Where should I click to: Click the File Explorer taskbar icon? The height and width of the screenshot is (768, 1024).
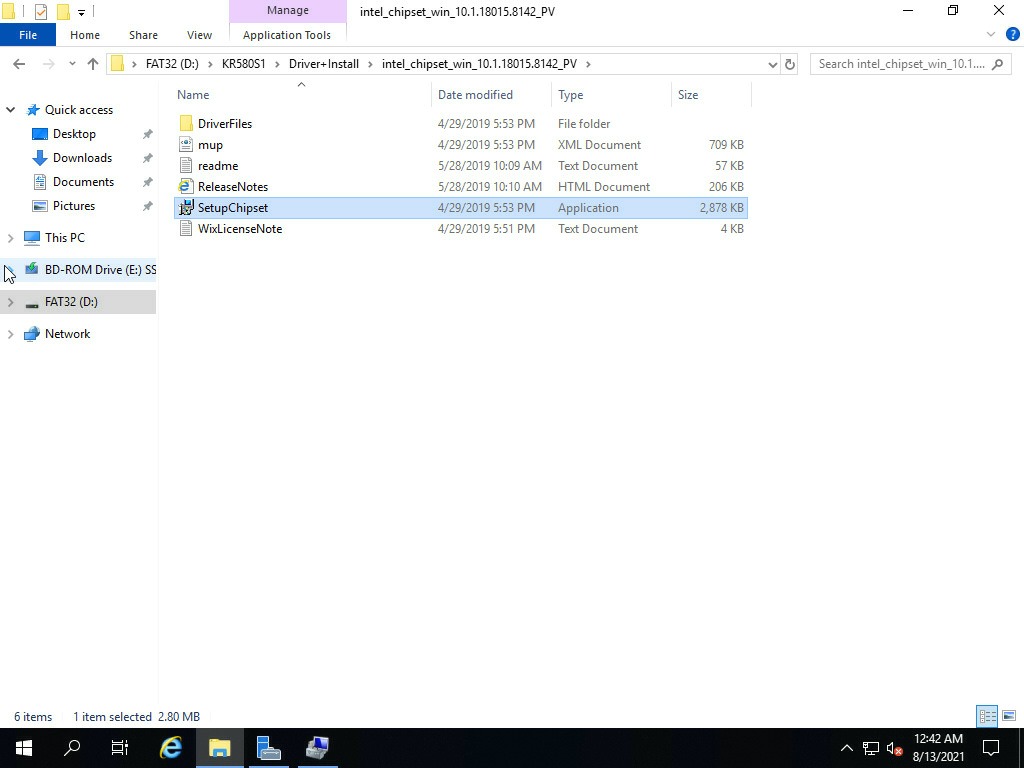220,748
